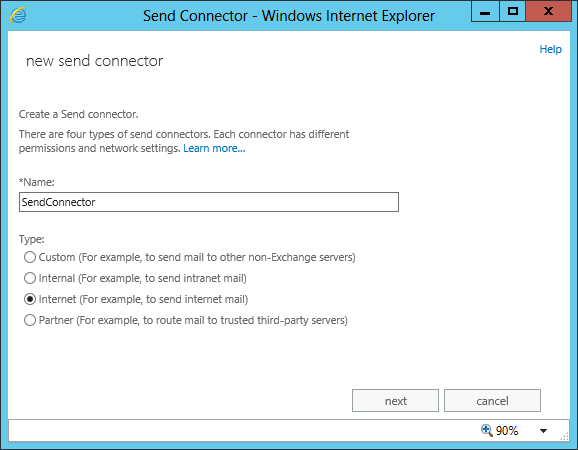Click the next button
This screenshot has height=450, width=578.
point(395,401)
